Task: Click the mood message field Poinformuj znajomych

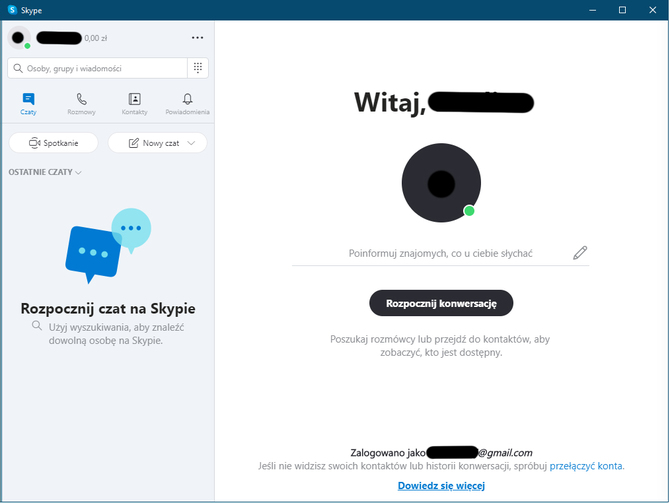Action: click(440, 253)
